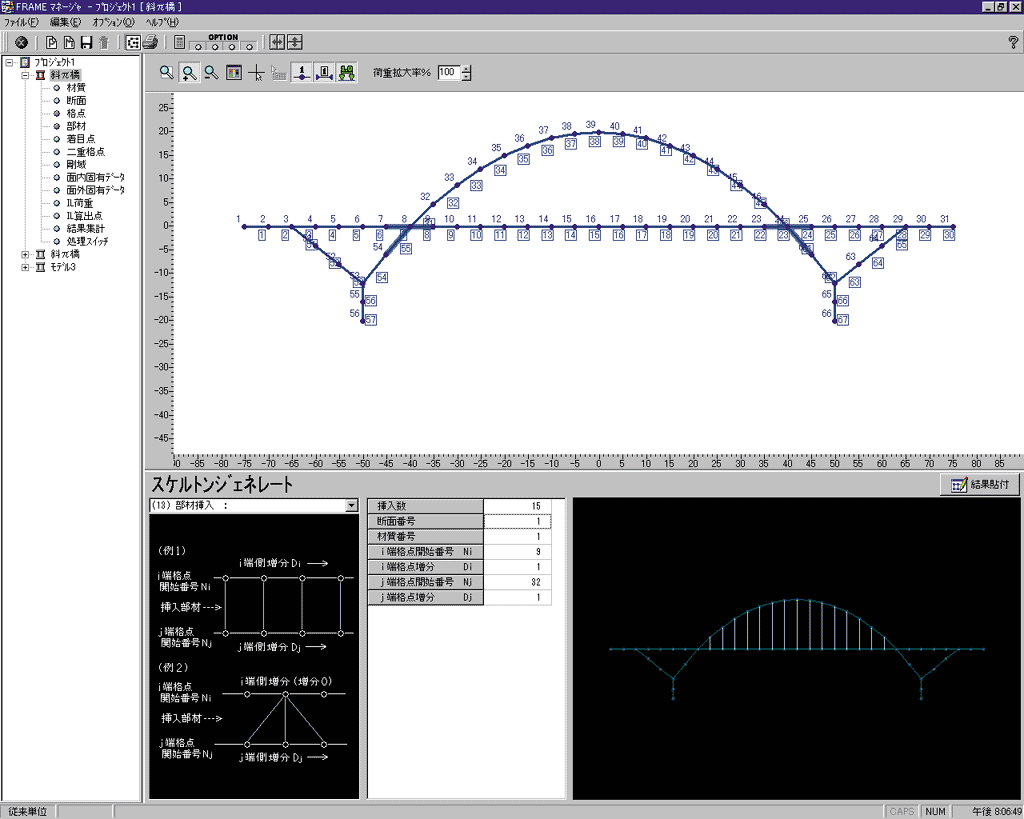This screenshot has width=1024, height=819.
Task: Click the crosshair cursor tool icon
Action: (256, 73)
